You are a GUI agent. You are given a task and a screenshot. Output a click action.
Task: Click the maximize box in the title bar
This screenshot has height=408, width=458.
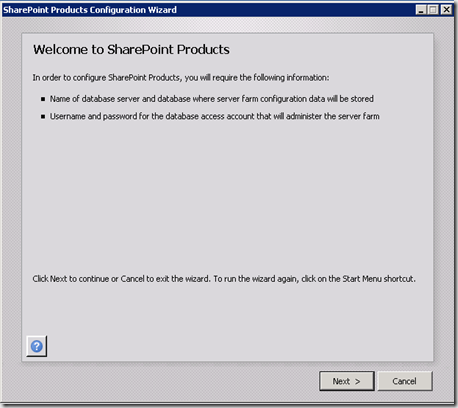pos(433,10)
